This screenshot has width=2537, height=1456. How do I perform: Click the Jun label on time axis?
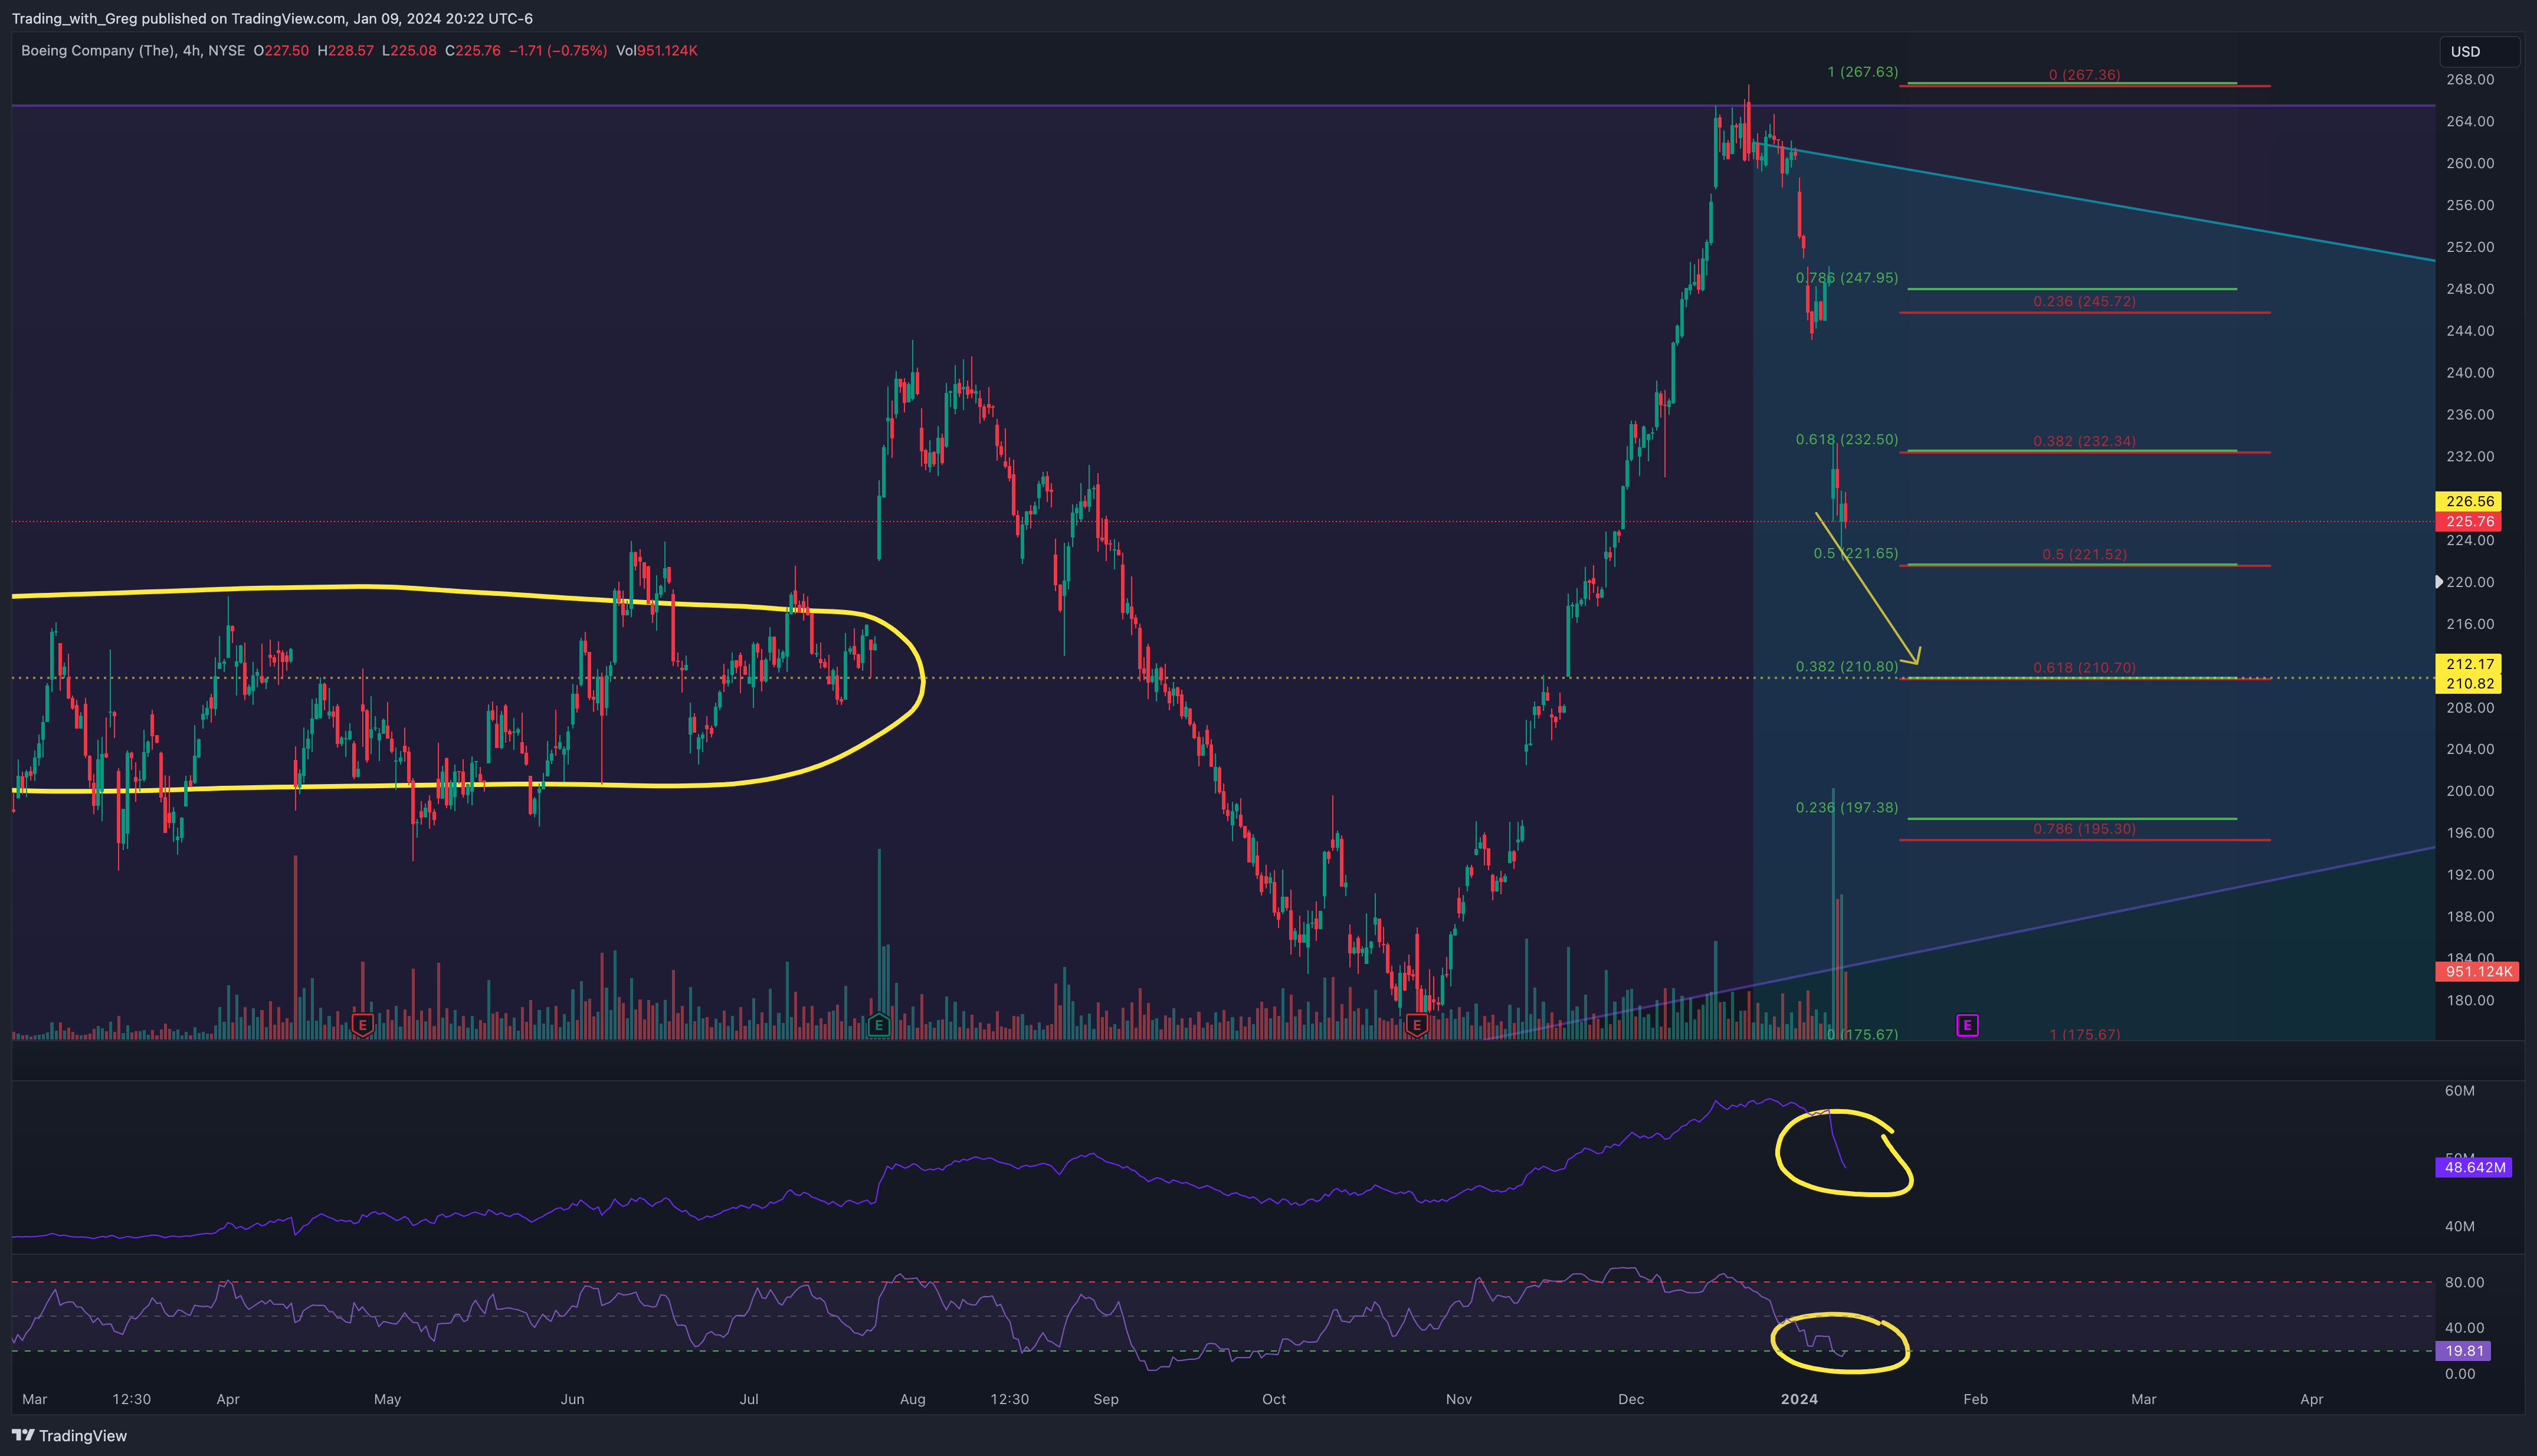(x=572, y=1399)
